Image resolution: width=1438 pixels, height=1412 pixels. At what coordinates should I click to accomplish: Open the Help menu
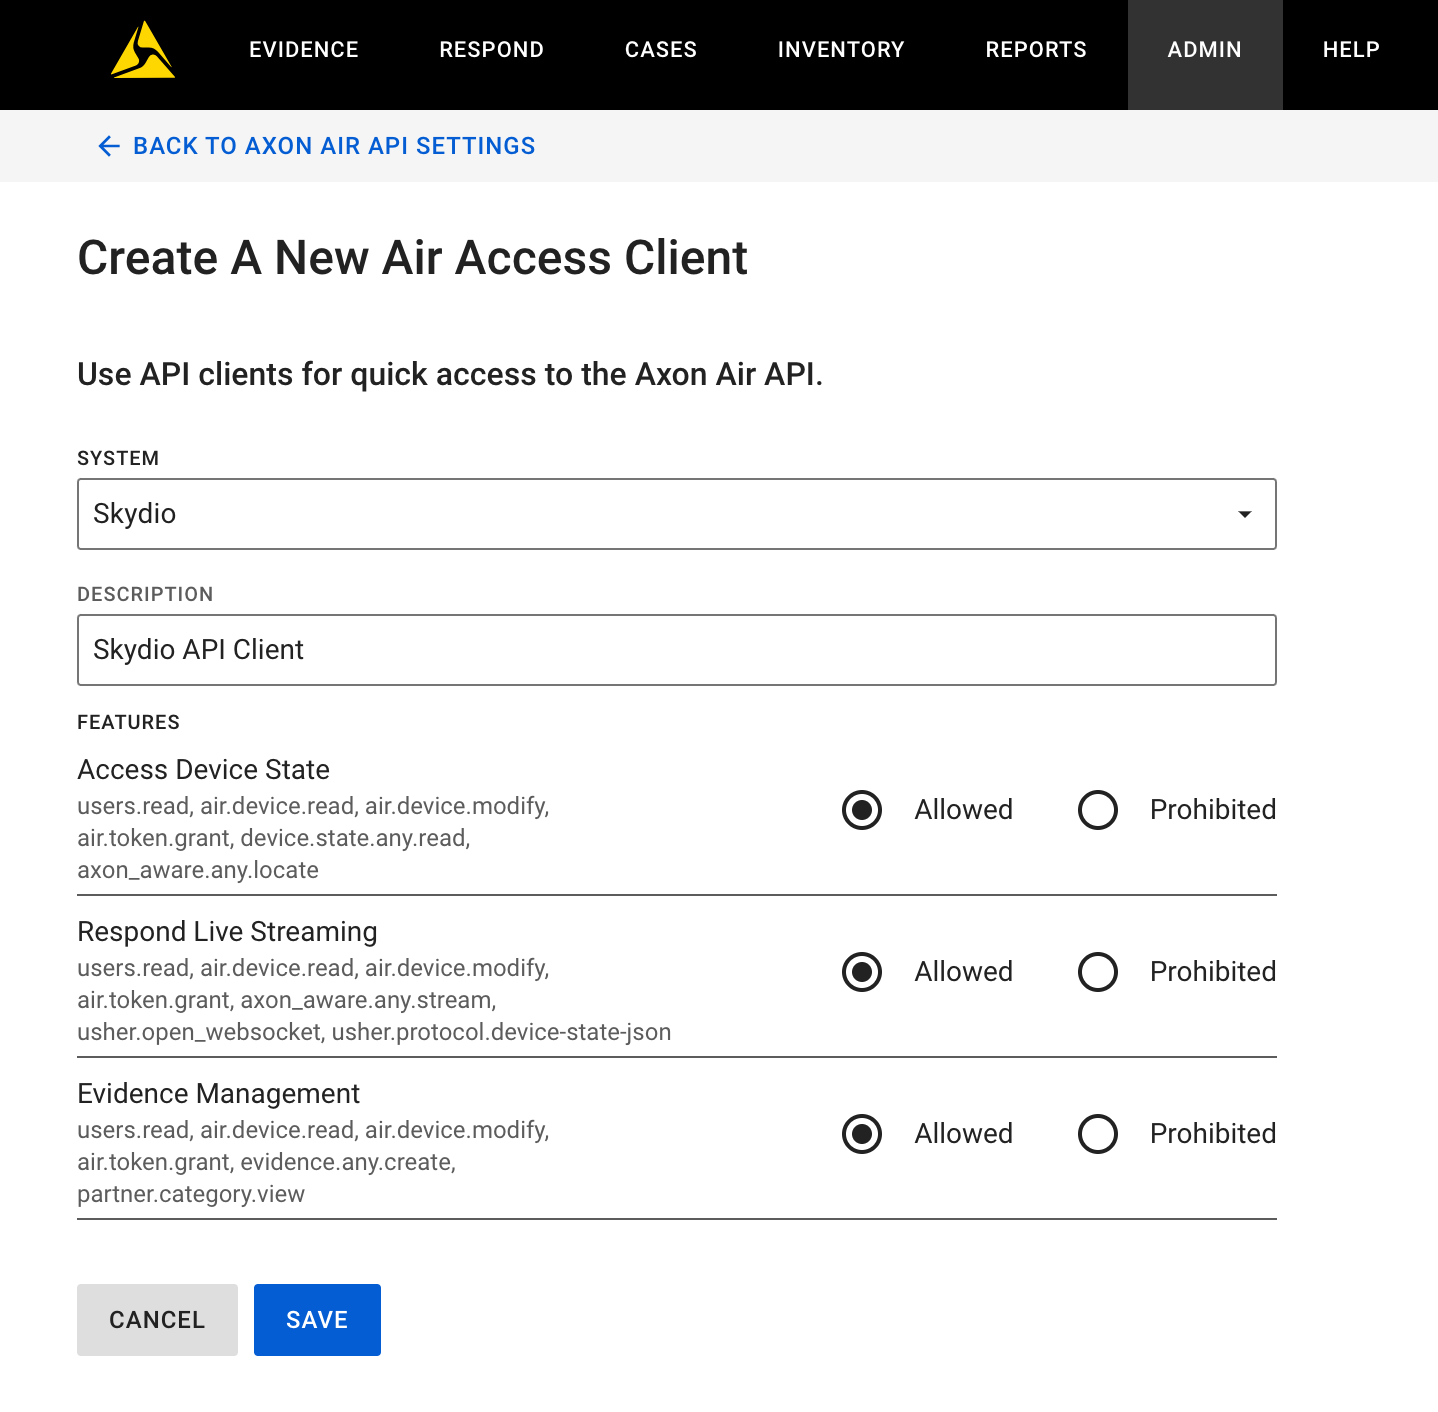[x=1350, y=50]
